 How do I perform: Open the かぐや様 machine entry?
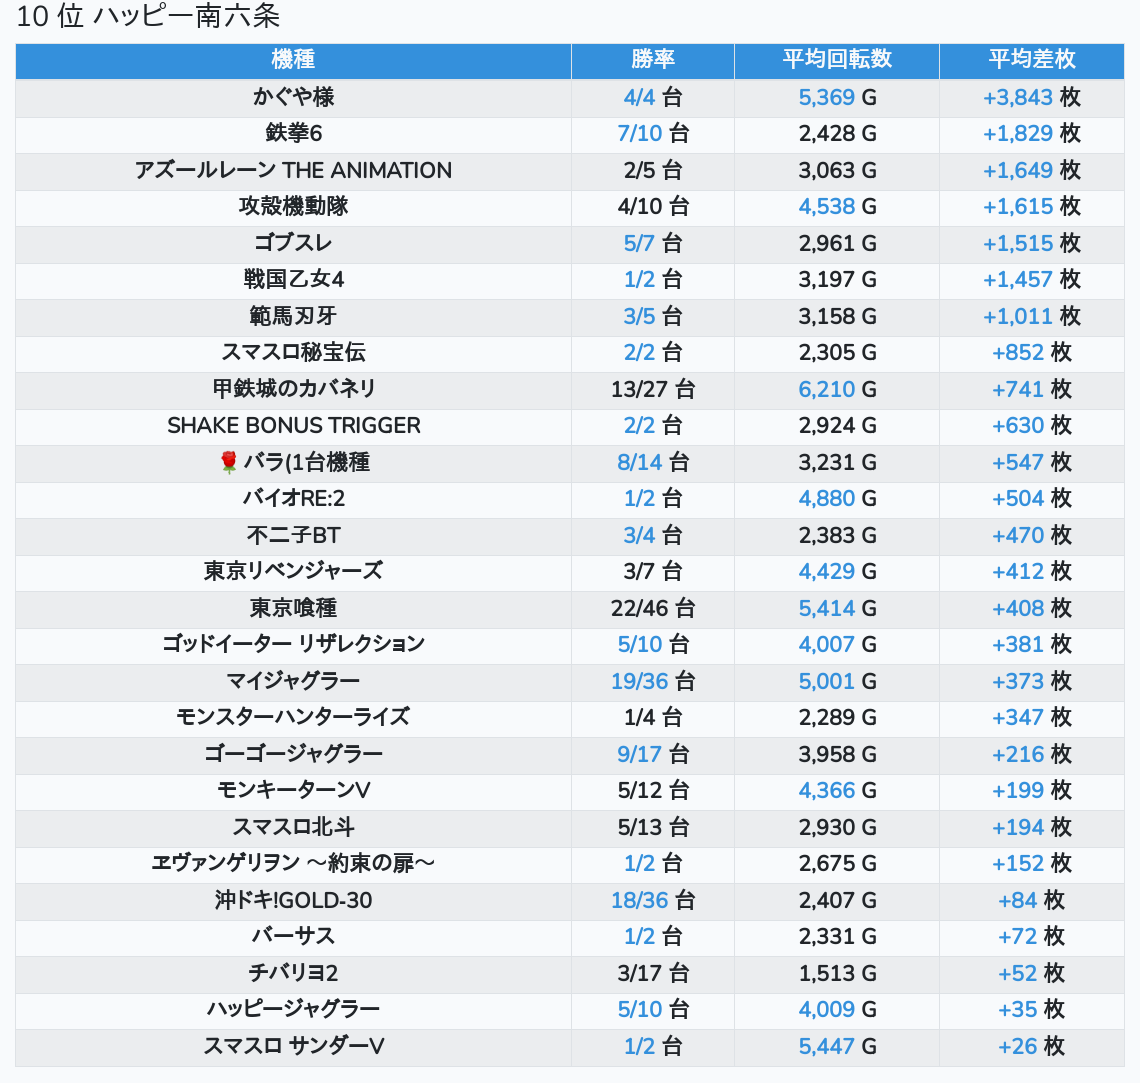(293, 97)
